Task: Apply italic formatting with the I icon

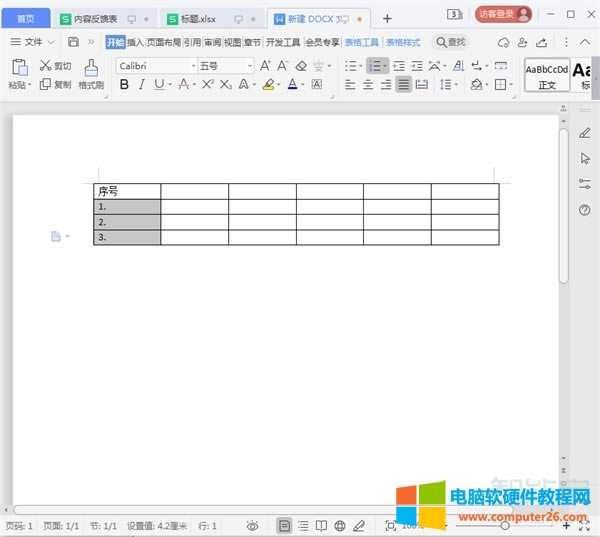Action: (x=142, y=85)
